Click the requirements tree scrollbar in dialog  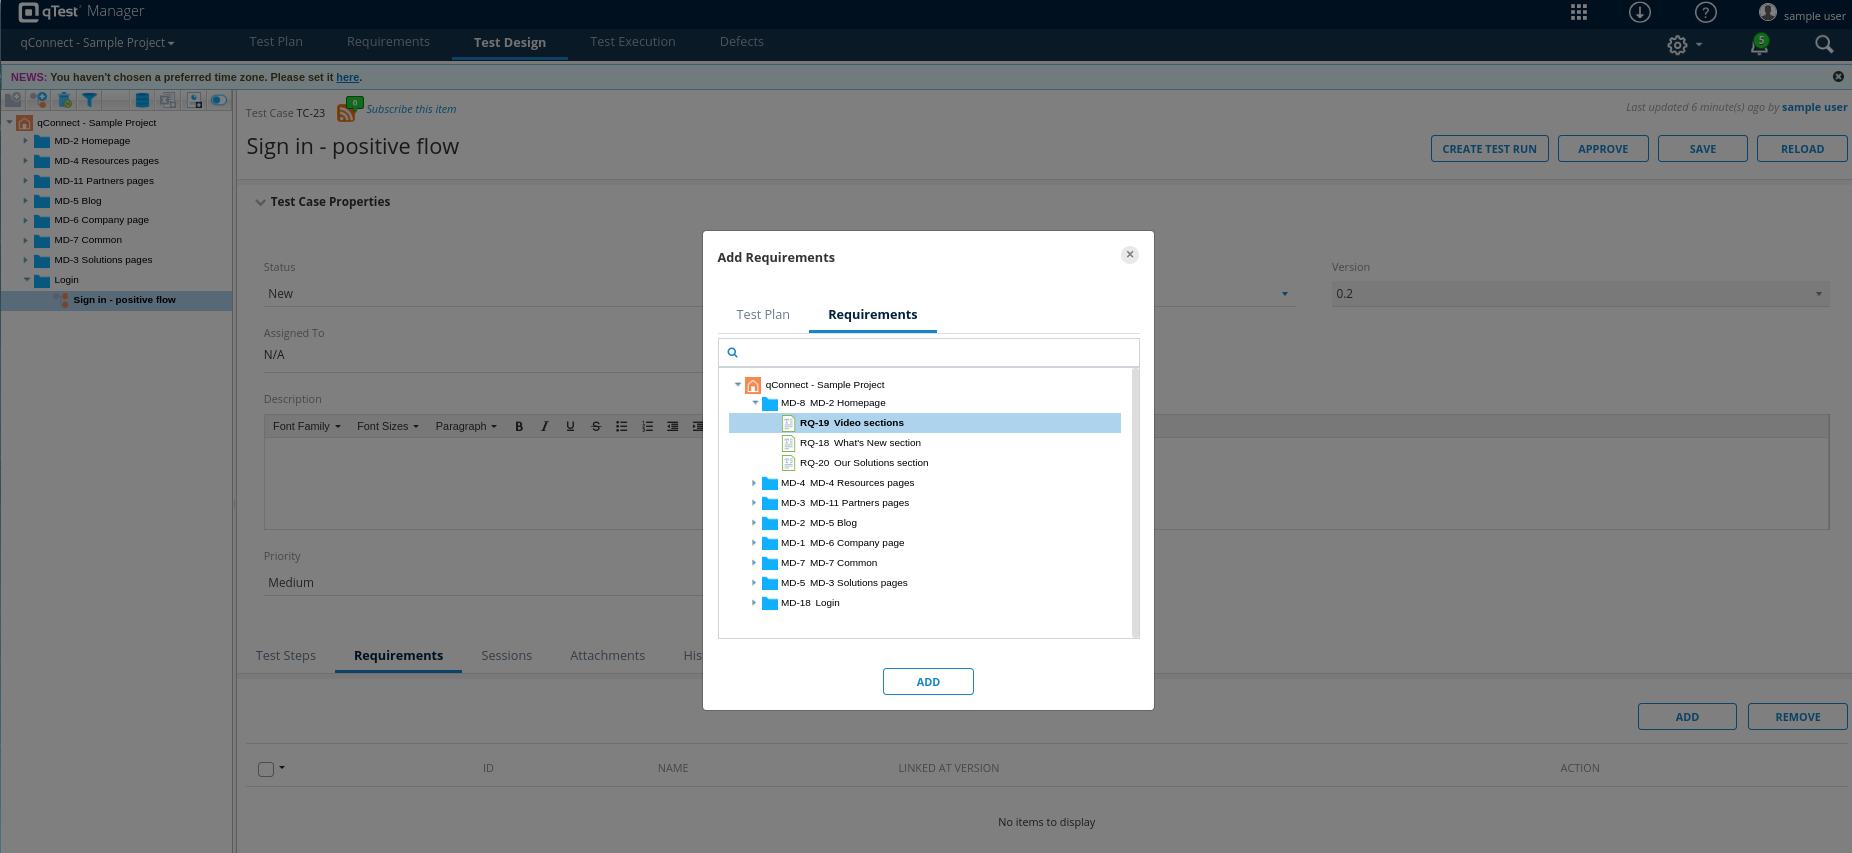[1135, 502]
